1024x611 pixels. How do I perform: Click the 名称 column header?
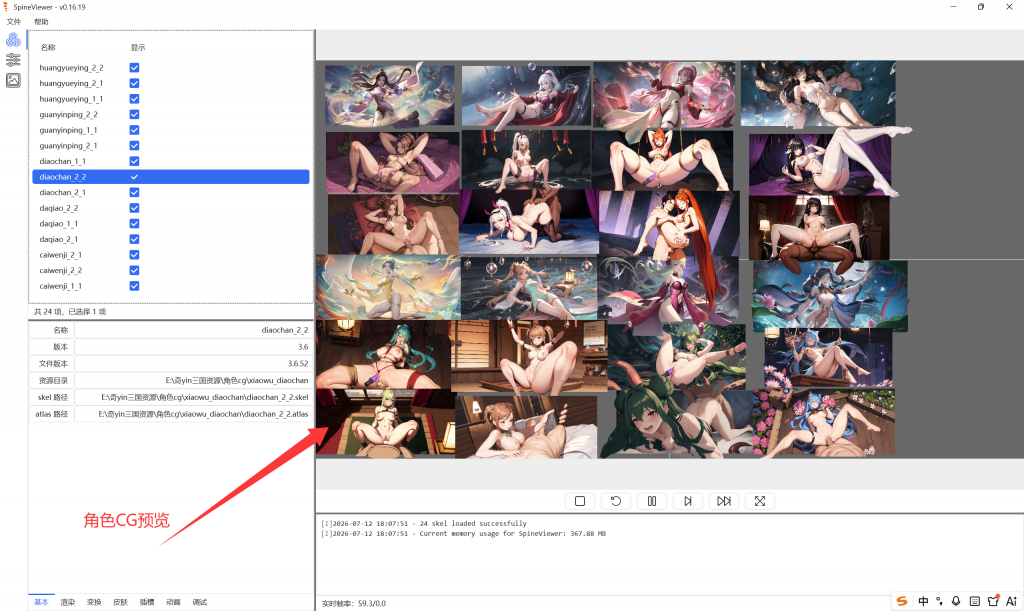48,48
